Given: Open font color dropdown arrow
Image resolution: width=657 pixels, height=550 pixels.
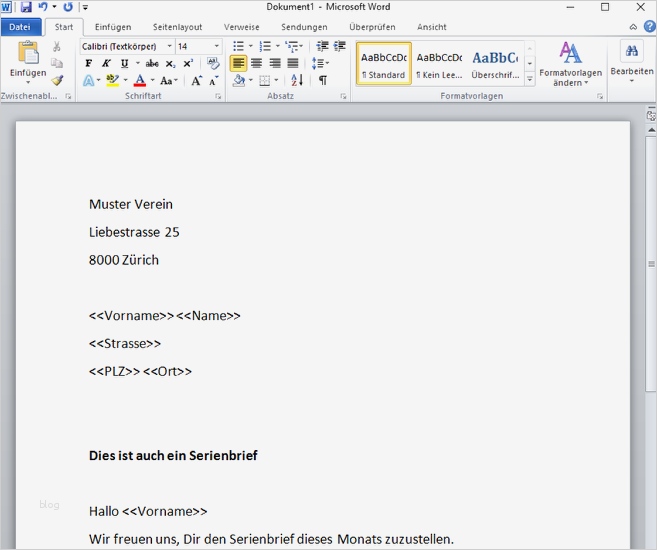Looking at the screenshot, I should pos(152,80).
